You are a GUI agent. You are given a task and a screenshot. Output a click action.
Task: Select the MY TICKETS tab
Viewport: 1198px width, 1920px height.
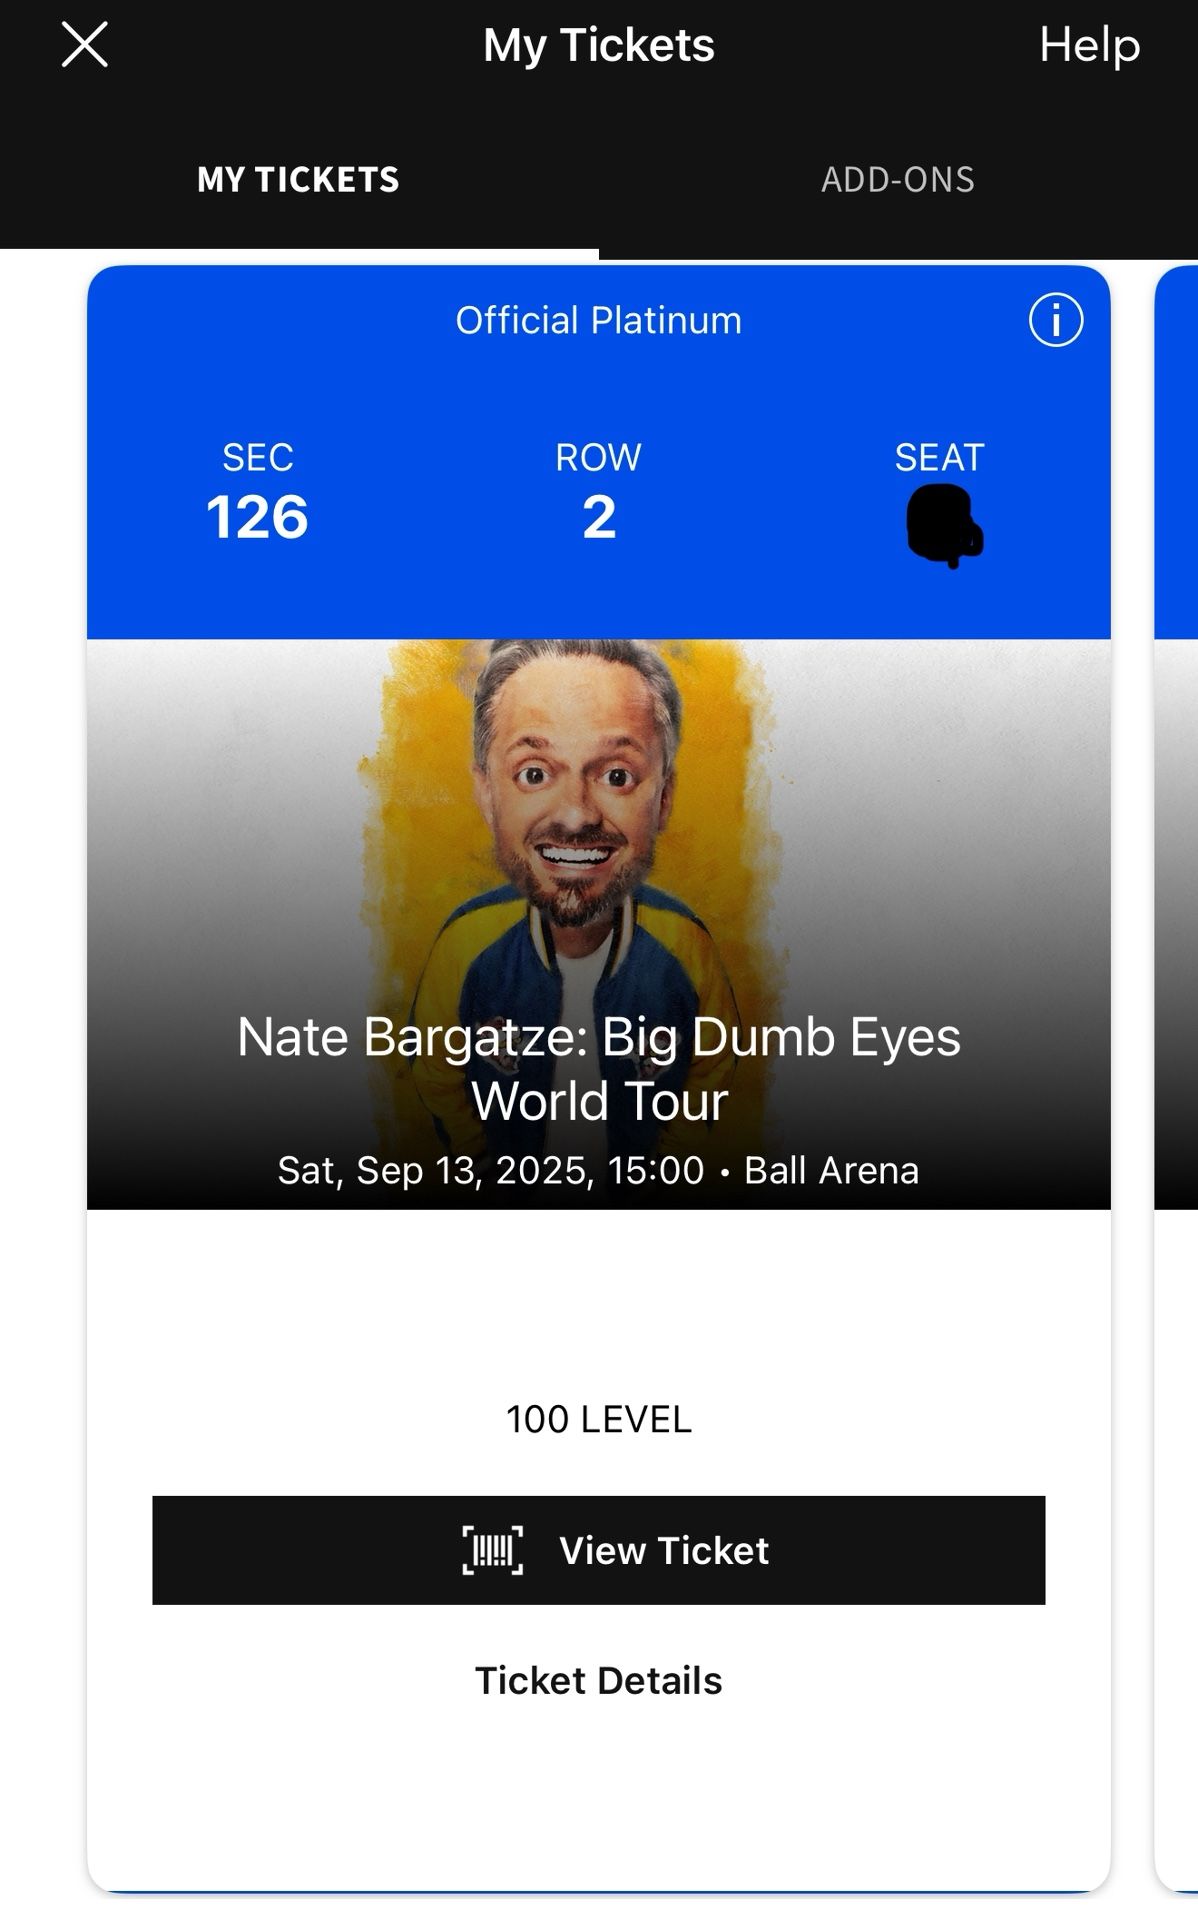(x=298, y=180)
